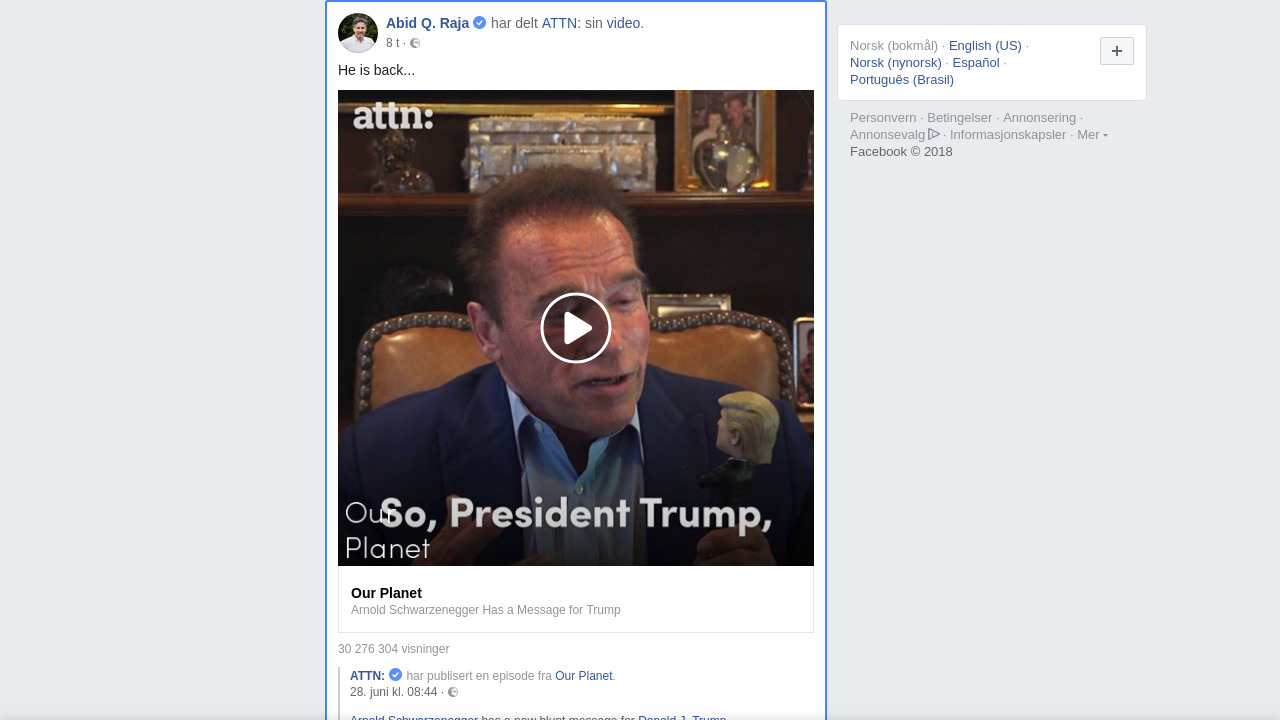This screenshot has height=720, width=1280.
Task: Click the 'Facebook © 2018' footer text
Action: (901, 151)
